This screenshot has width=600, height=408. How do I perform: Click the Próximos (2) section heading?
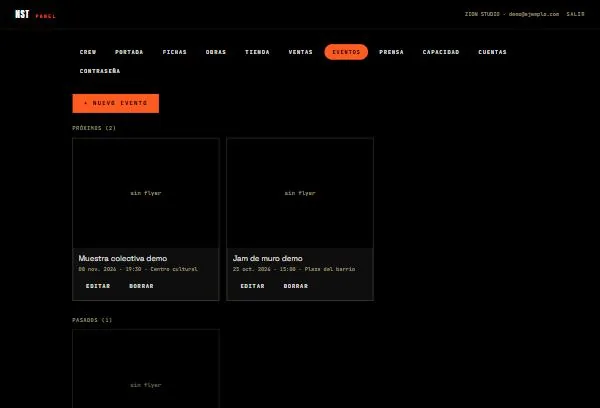(94, 128)
